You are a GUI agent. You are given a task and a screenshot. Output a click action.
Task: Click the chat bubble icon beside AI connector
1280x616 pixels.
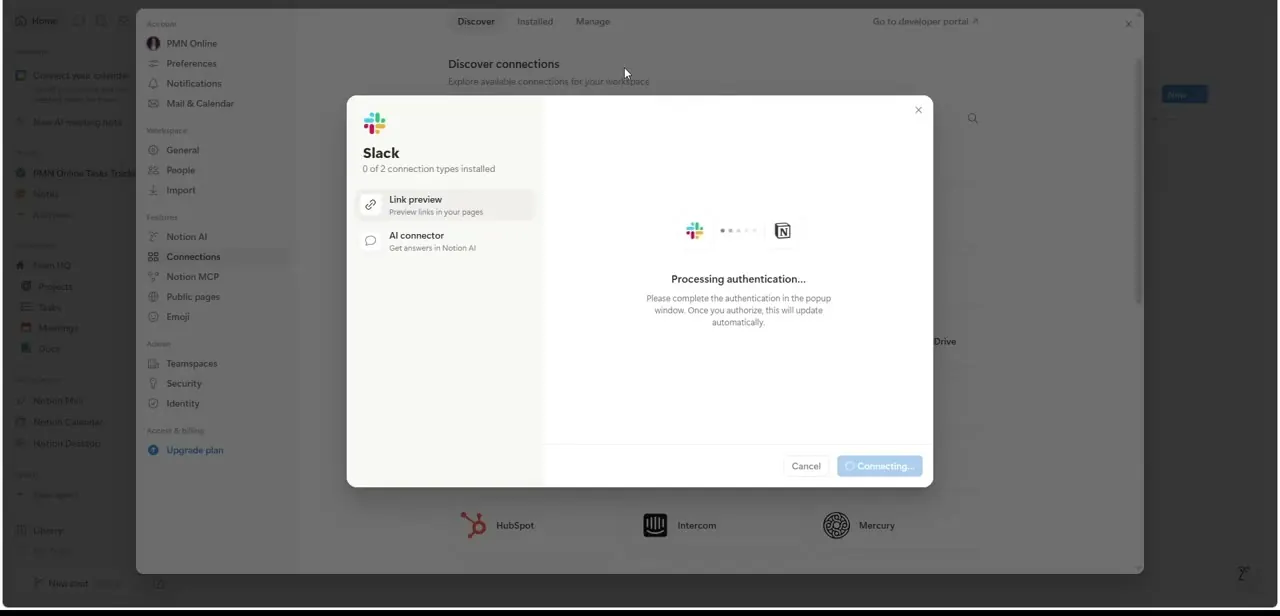tap(371, 241)
